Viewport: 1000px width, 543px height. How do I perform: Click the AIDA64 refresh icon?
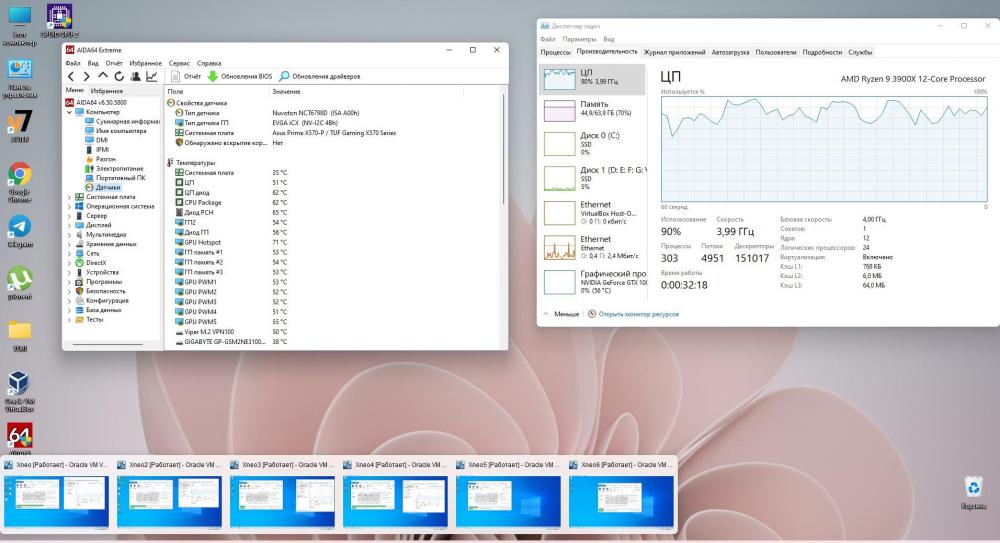pyautogui.click(x=119, y=77)
